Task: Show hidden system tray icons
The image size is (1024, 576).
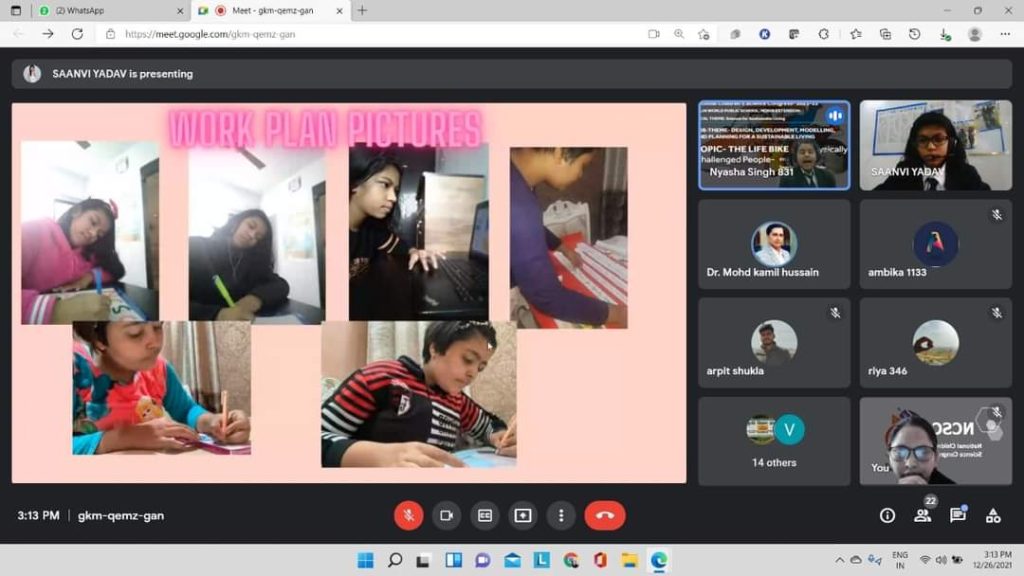Action: pos(839,560)
